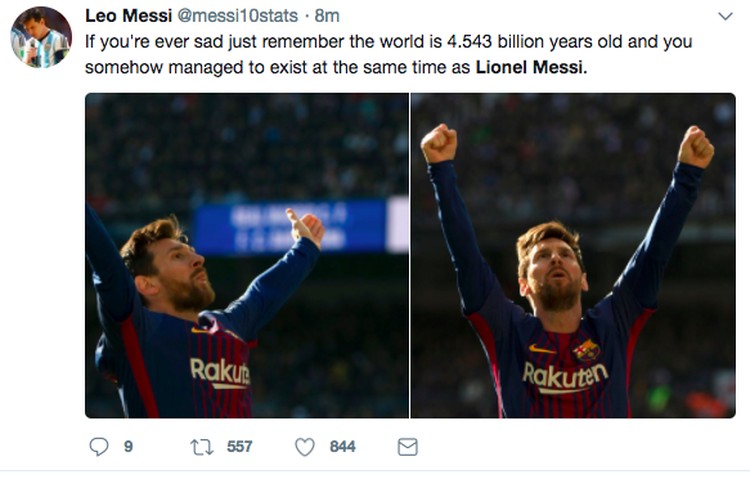Open the Leo Messi display name link
750x479 pixels.
[128, 16]
